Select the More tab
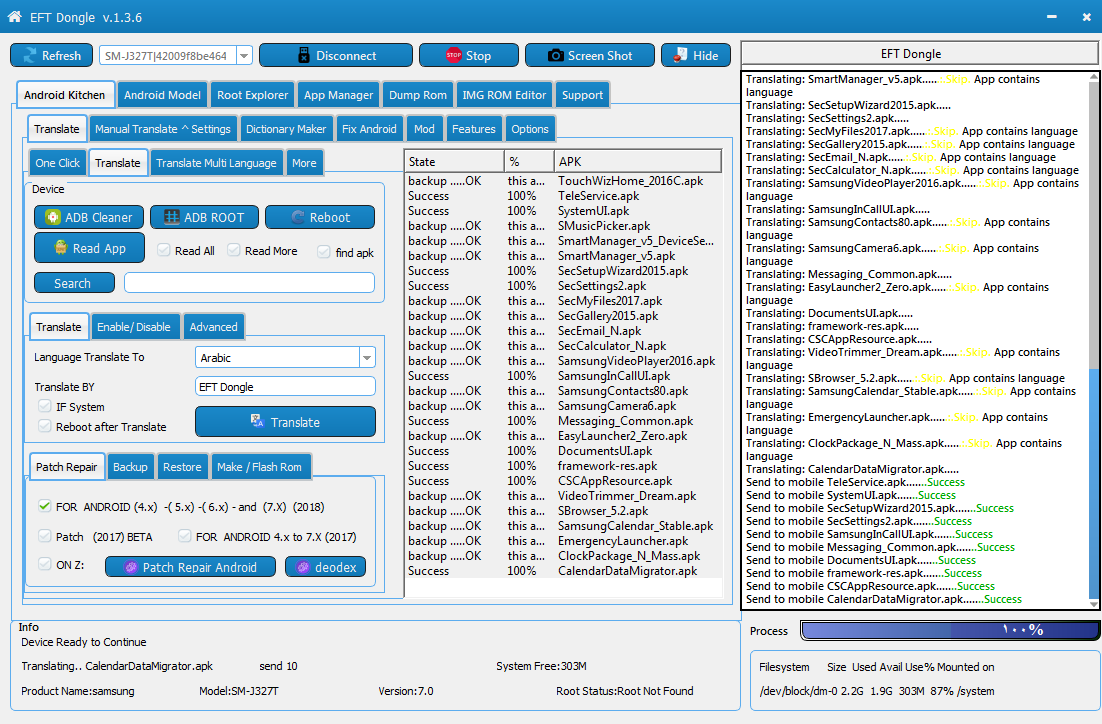 [304, 163]
